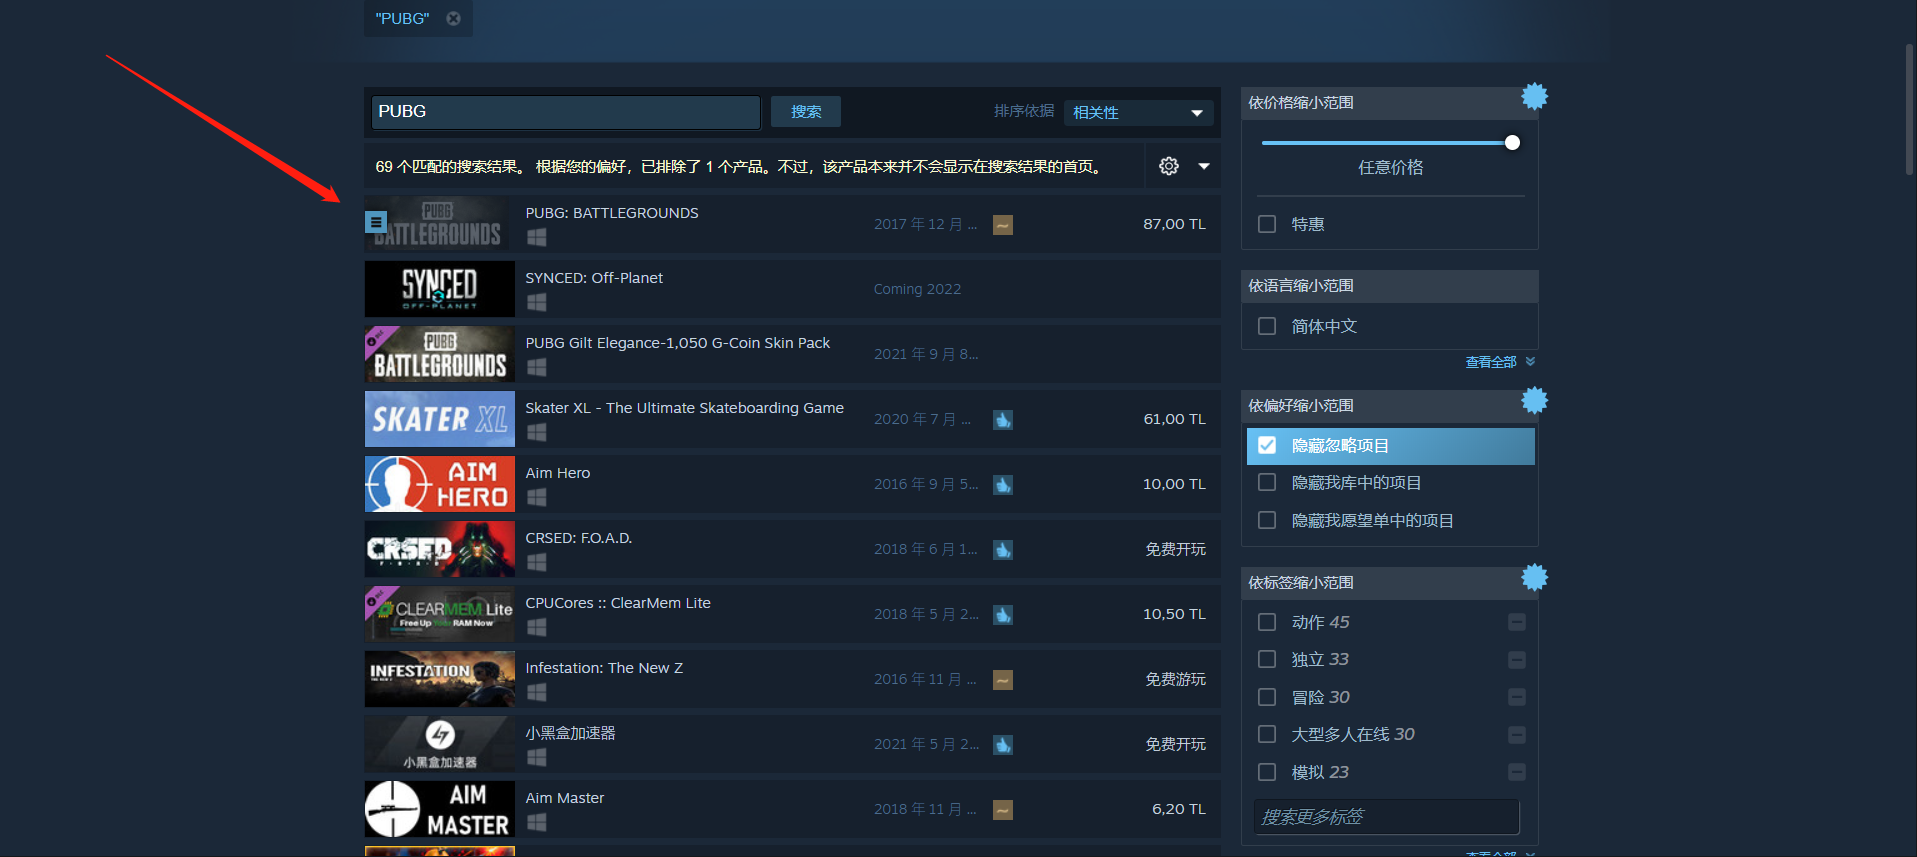Click the blue gear badge on 依价格缩小范围
Screen dimensions: 1917x857
click(1534, 97)
